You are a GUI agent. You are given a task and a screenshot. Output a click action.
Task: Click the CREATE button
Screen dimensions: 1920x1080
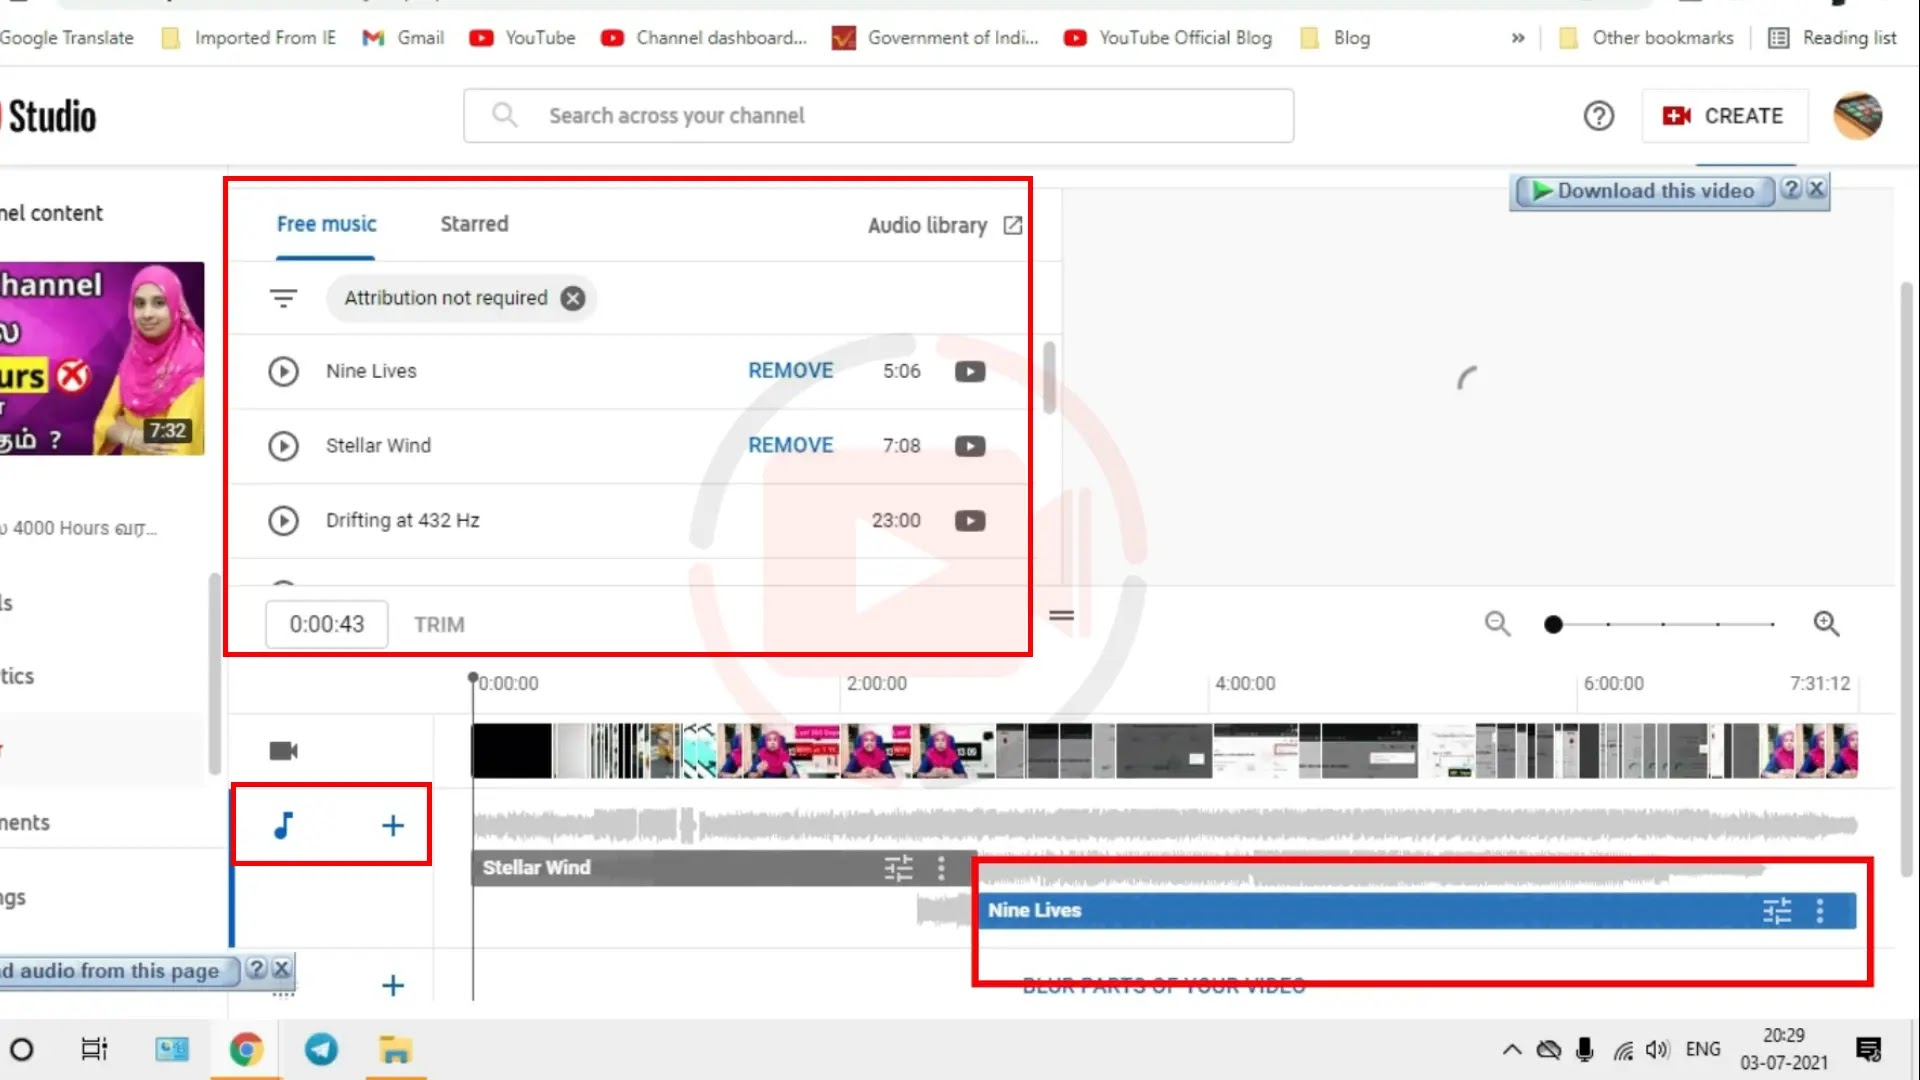(x=1724, y=116)
